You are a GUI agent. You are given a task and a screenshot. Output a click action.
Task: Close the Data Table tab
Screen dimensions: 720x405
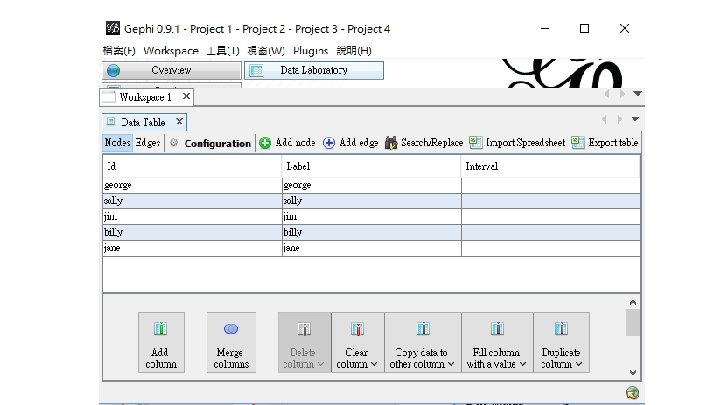click(179, 122)
